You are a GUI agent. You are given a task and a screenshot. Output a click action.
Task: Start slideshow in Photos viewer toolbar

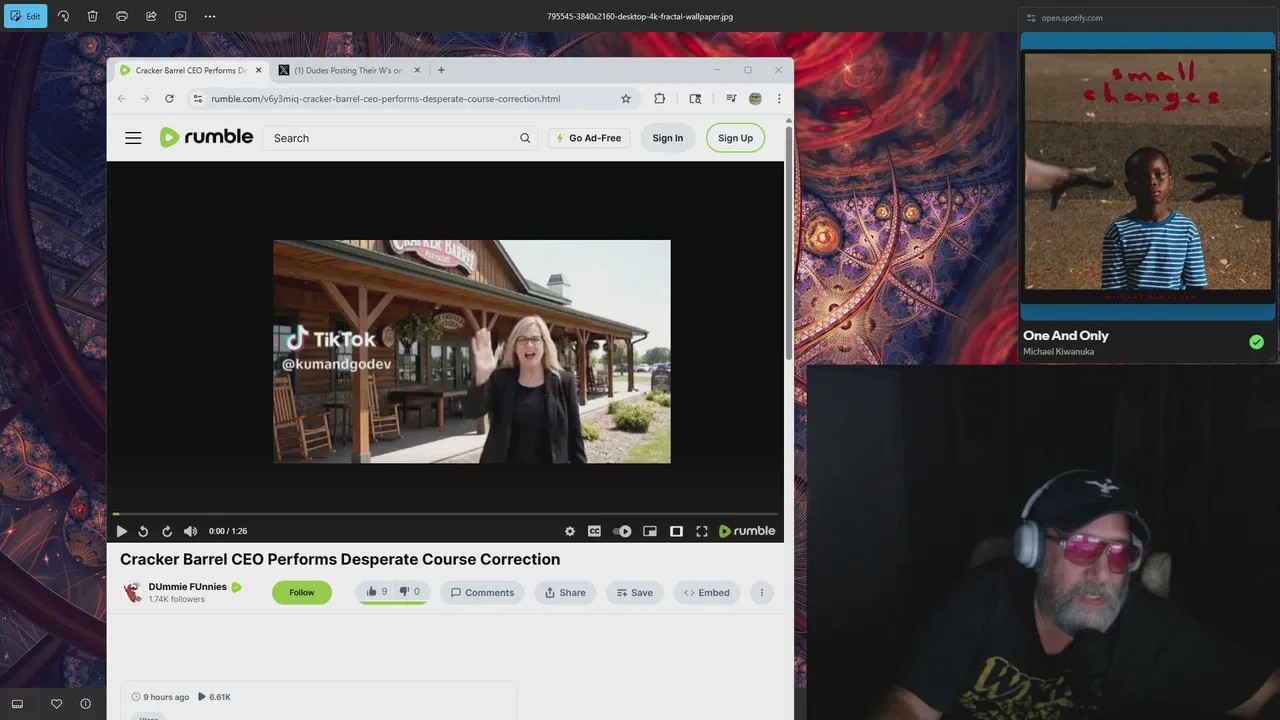[180, 16]
